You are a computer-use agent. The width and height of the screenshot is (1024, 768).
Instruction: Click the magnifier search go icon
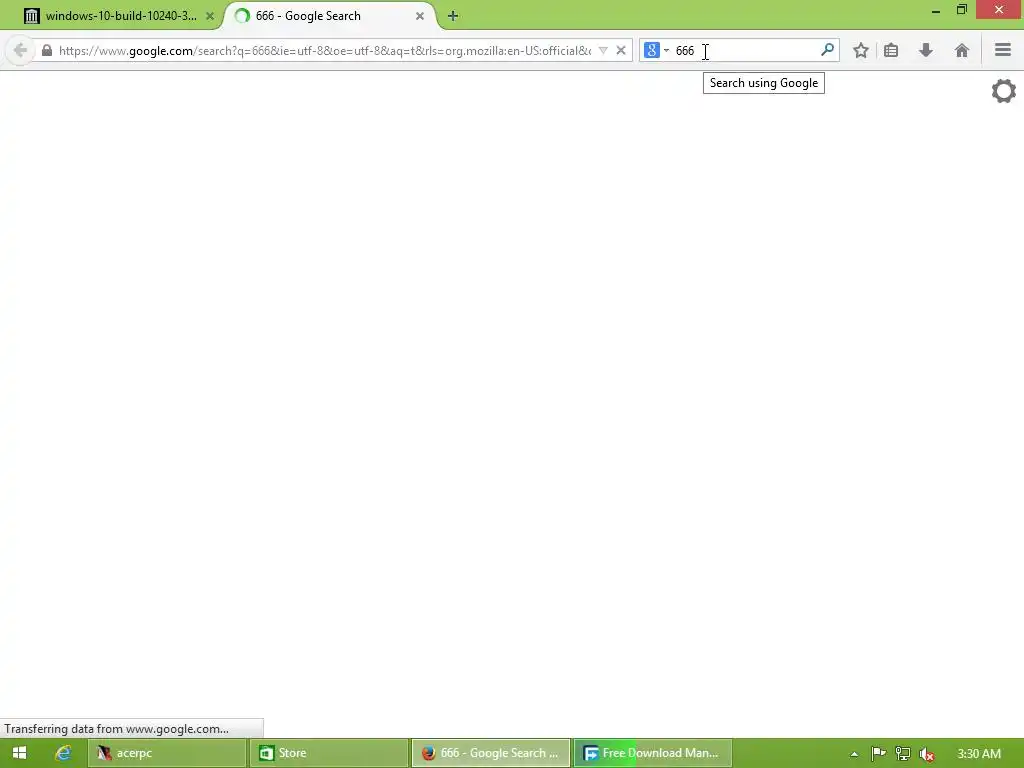tap(827, 50)
